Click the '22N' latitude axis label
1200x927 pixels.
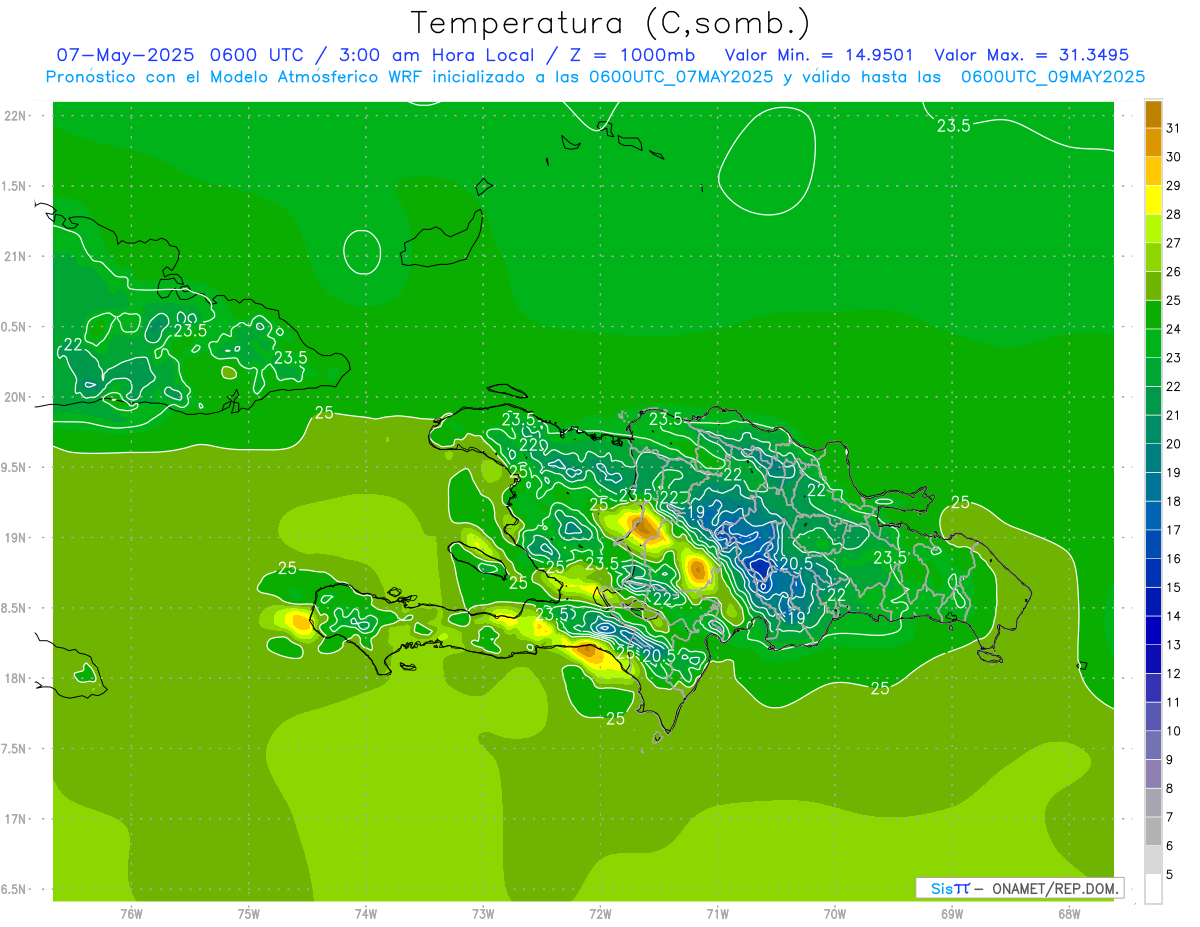coord(15,116)
